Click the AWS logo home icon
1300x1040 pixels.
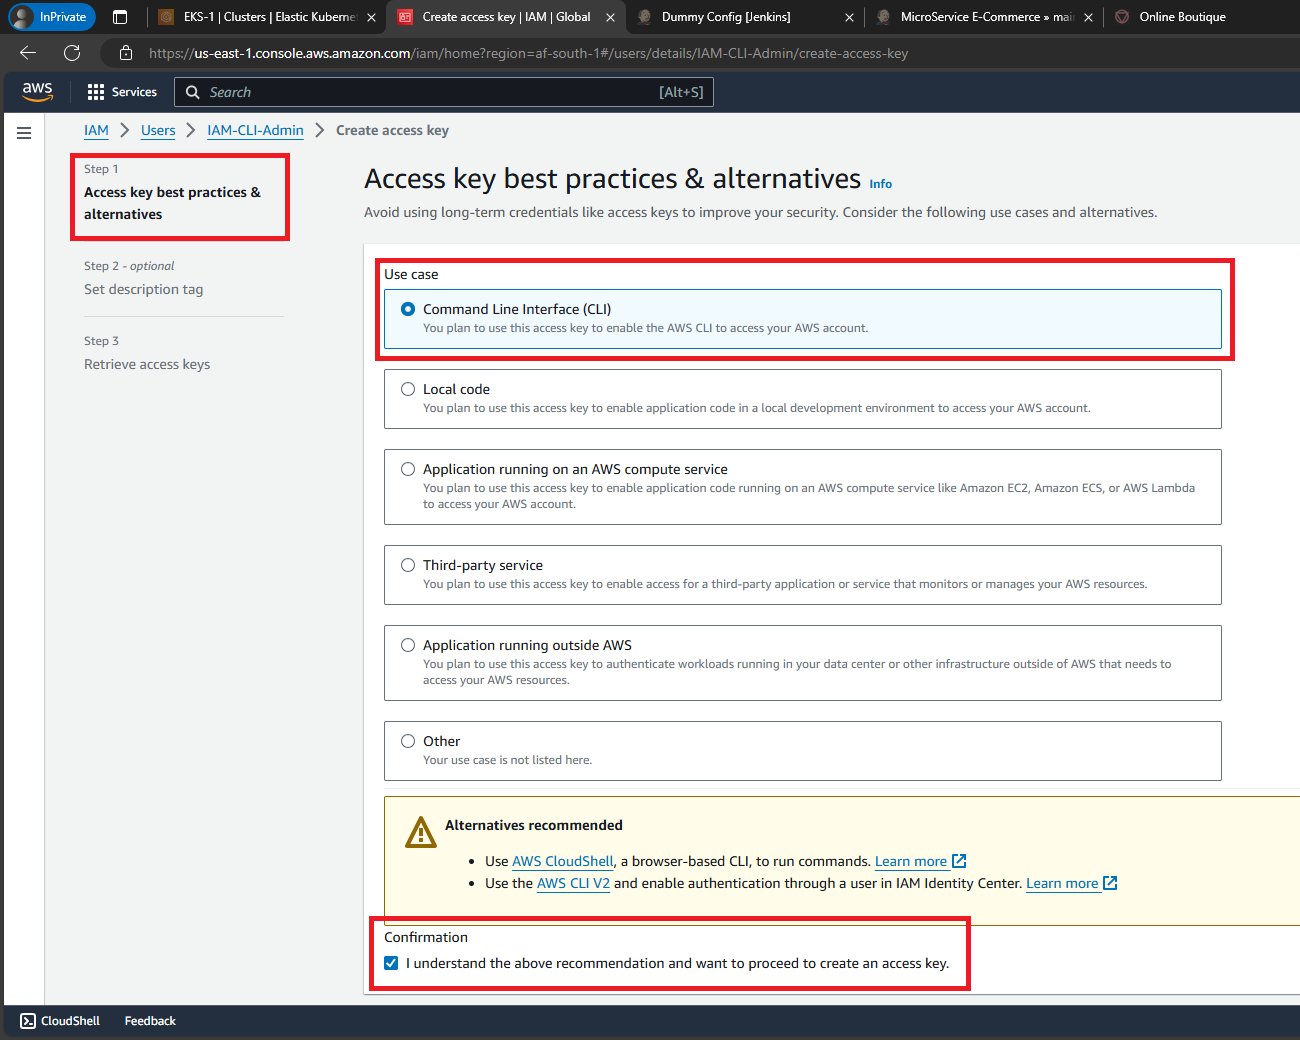coord(37,91)
